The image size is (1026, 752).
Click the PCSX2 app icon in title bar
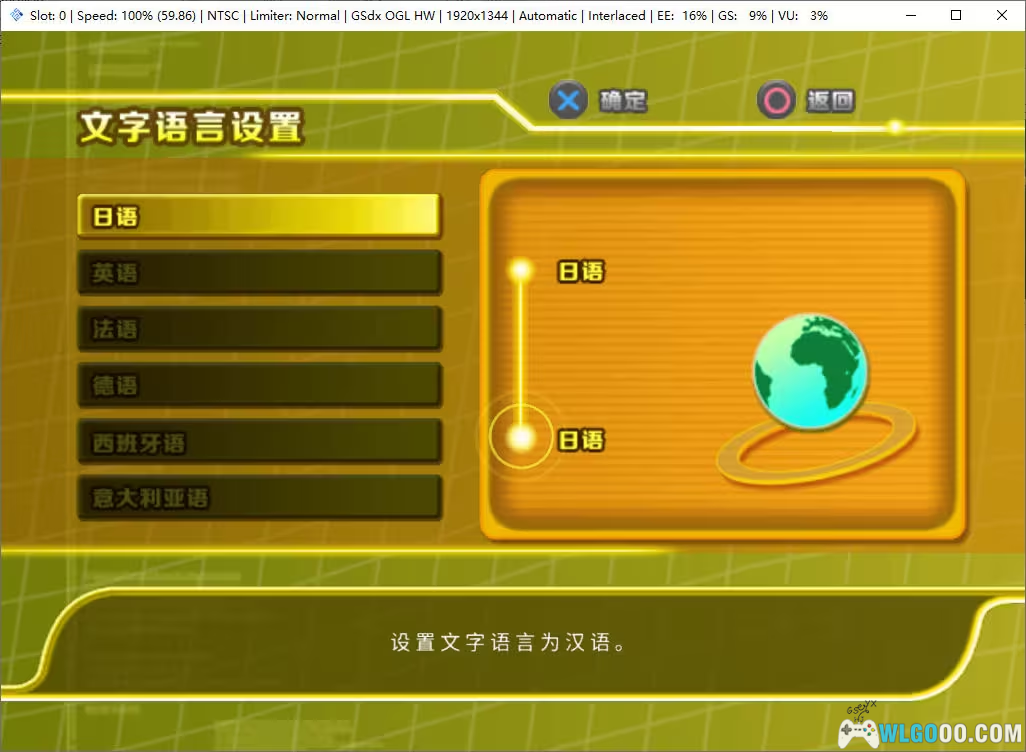coord(15,15)
